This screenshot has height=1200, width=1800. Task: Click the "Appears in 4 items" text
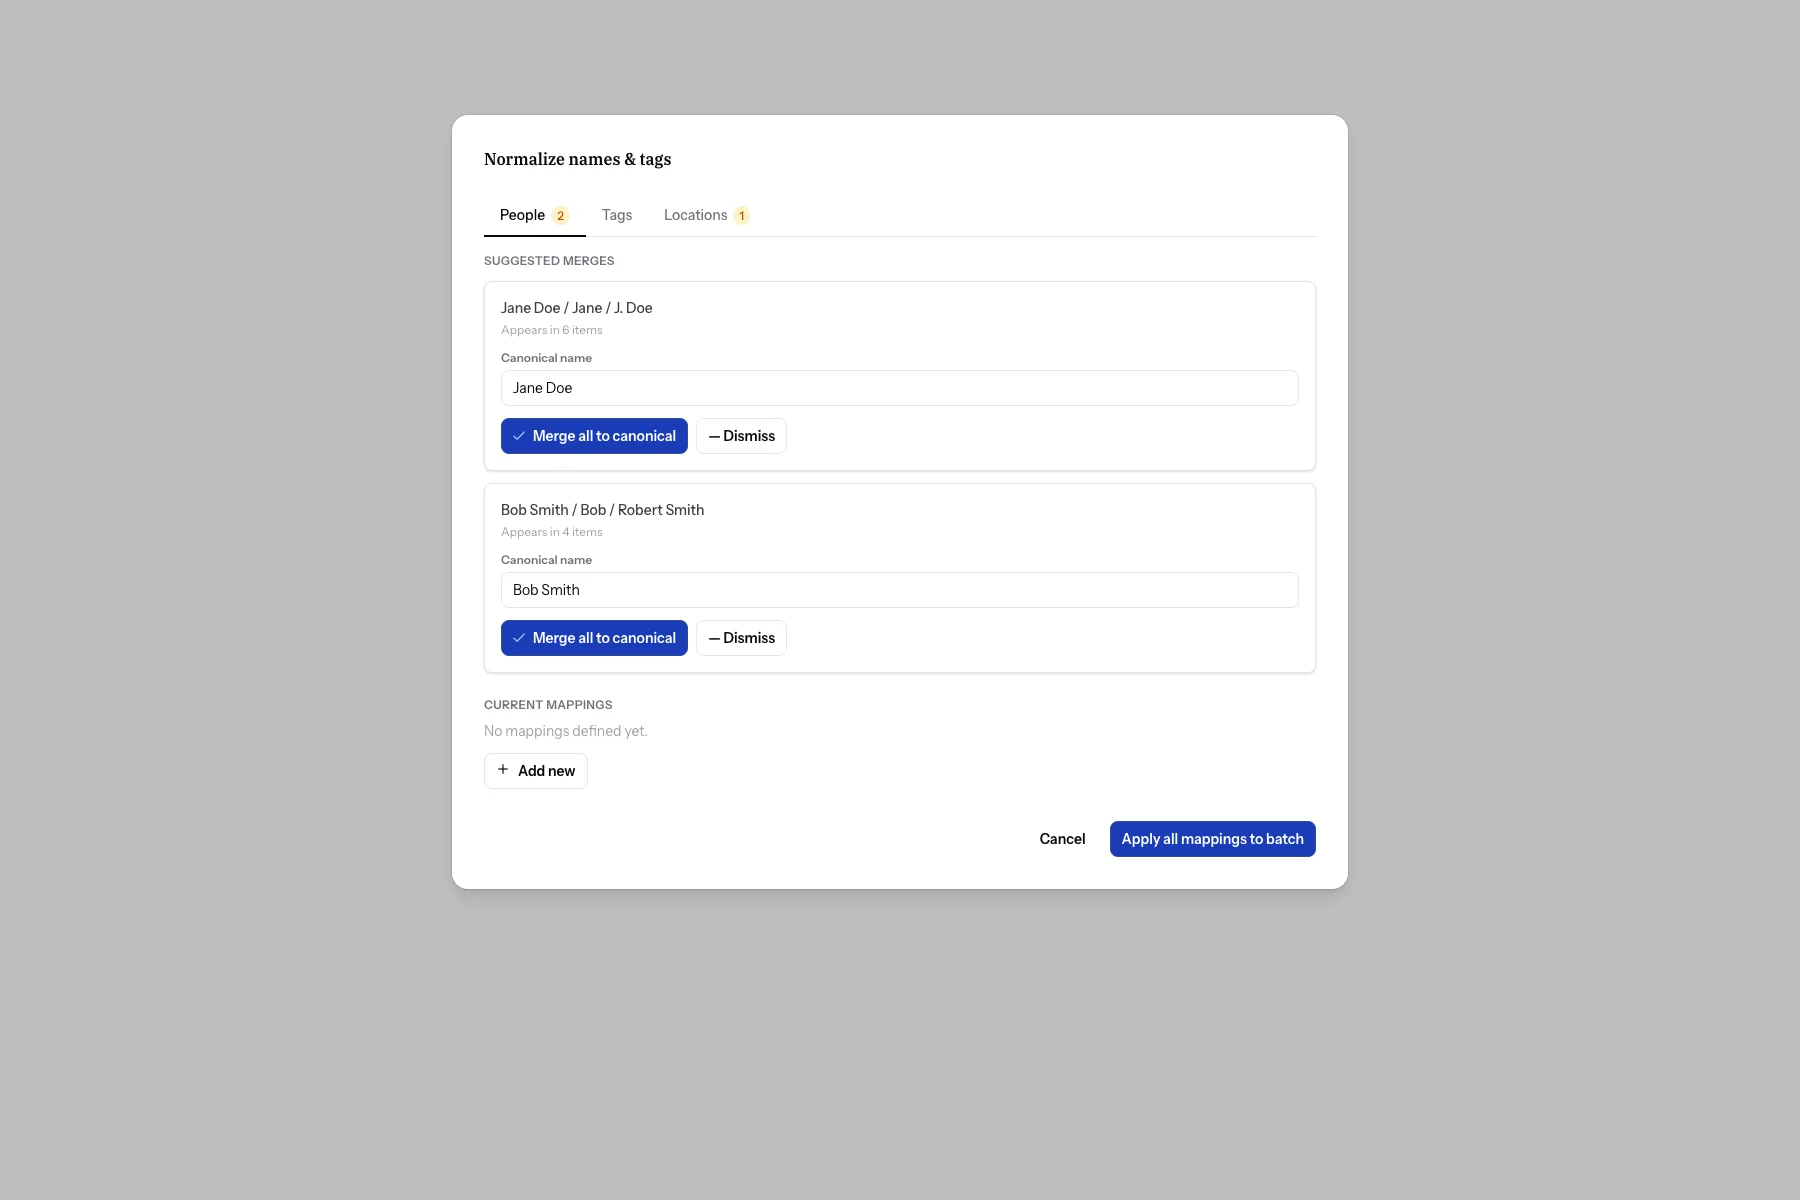pos(552,532)
